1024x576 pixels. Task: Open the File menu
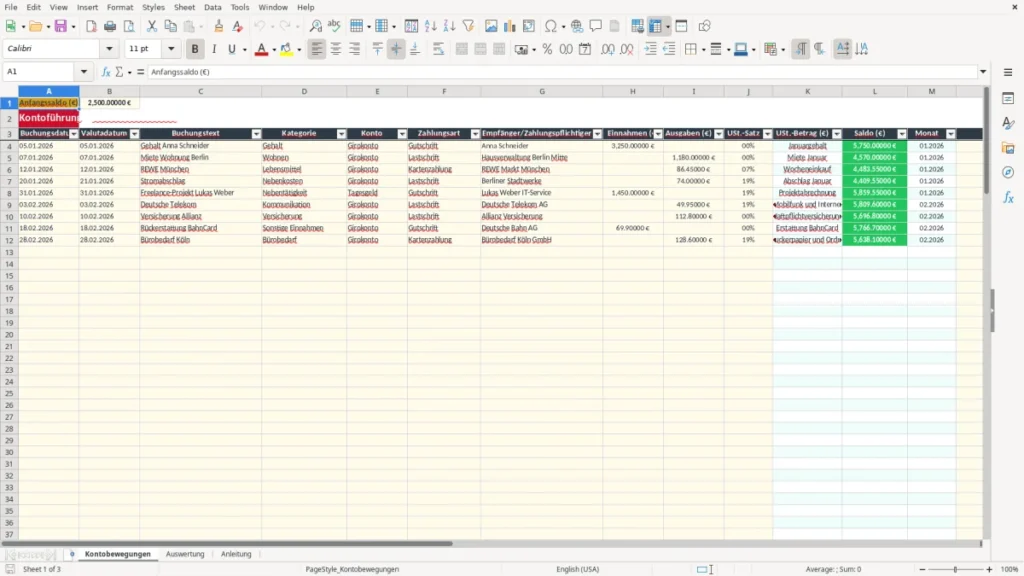coord(11,7)
